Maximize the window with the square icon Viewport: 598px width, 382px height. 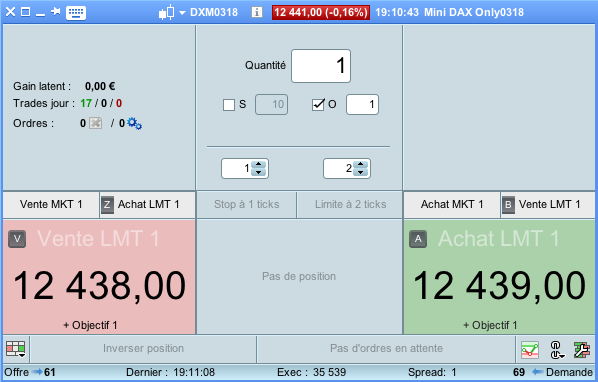26,12
